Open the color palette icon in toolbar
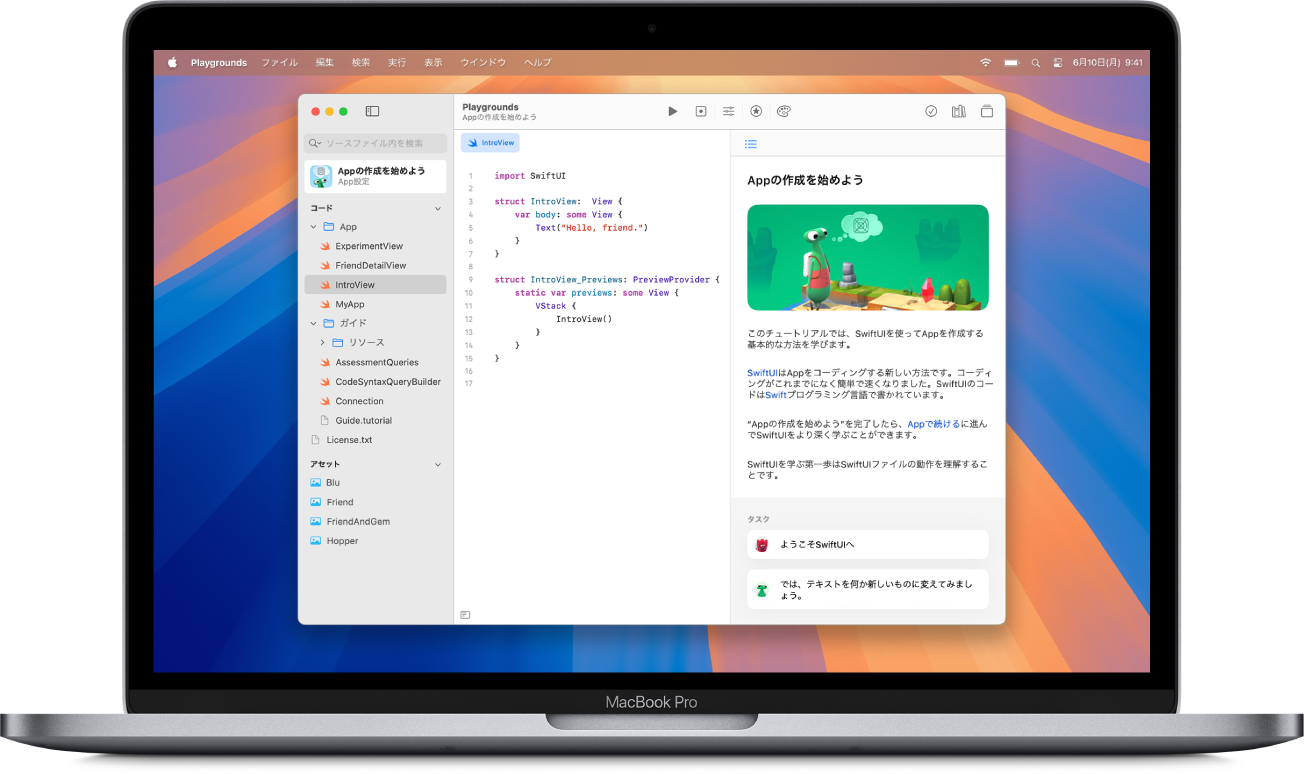Viewport: 1309px width, 774px height. point(784,112)
